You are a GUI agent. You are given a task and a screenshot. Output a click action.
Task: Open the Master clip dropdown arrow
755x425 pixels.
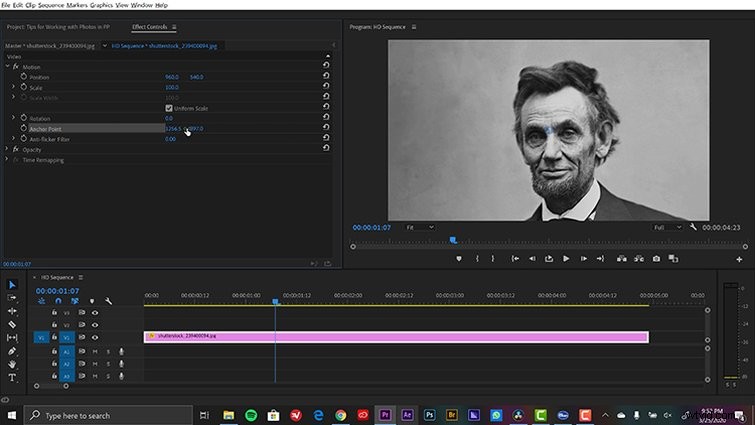tap(104, 46)
